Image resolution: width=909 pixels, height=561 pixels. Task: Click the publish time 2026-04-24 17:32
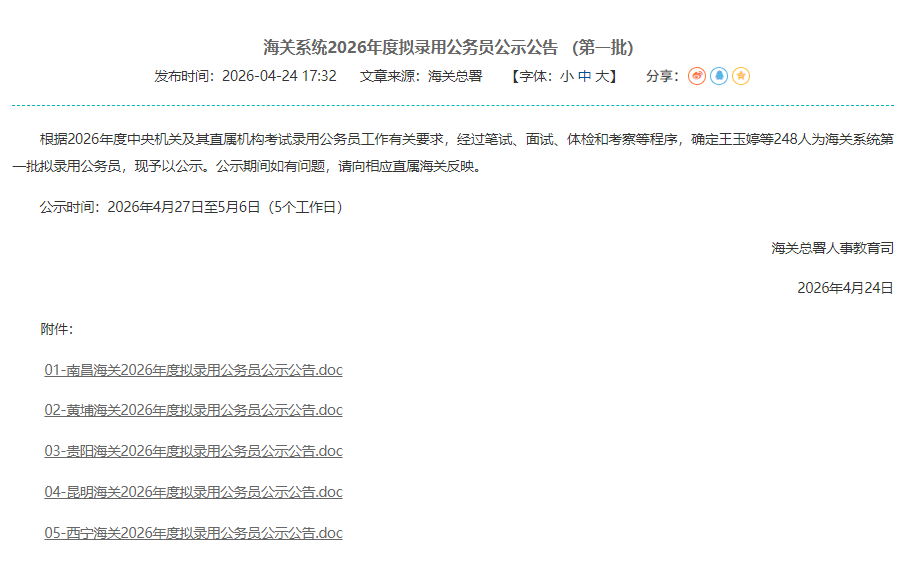point(279,76)
